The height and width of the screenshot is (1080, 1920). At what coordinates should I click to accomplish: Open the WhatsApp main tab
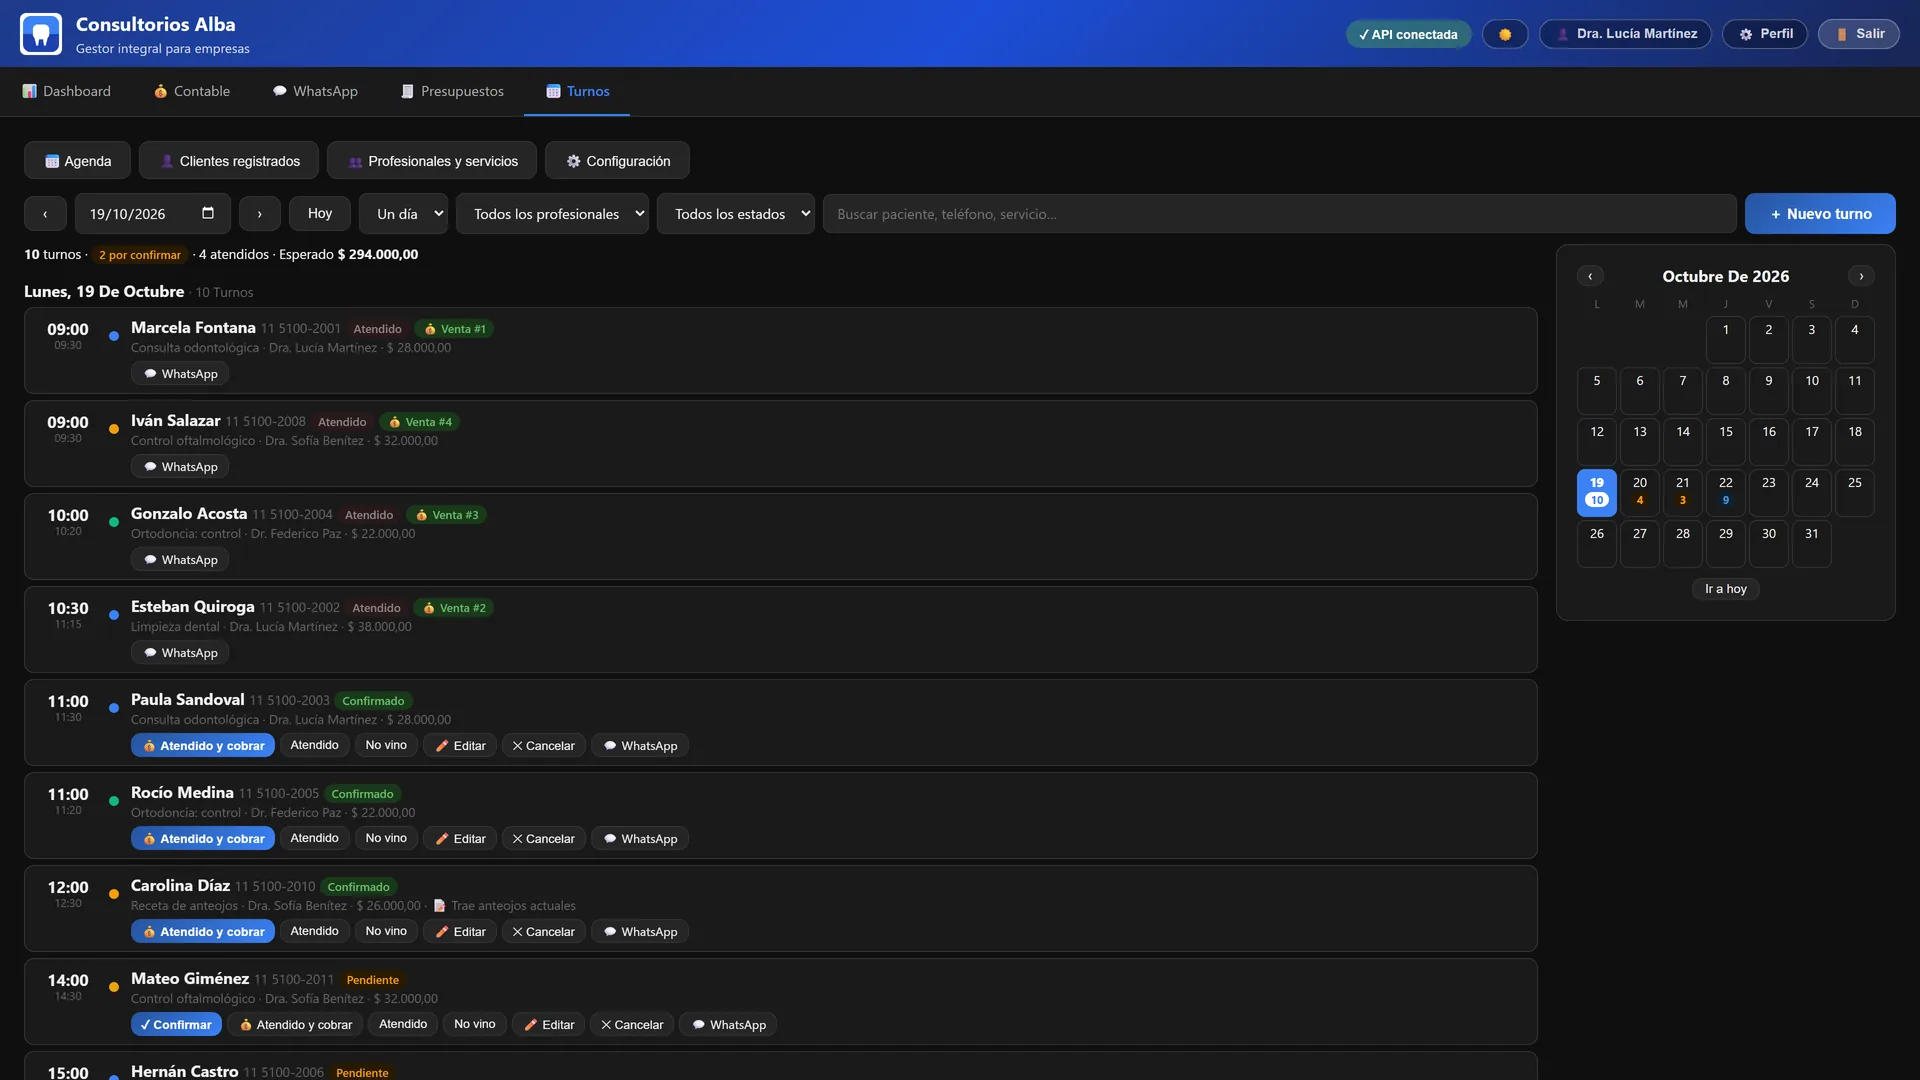pyautogui.click(x=315, y=91)
